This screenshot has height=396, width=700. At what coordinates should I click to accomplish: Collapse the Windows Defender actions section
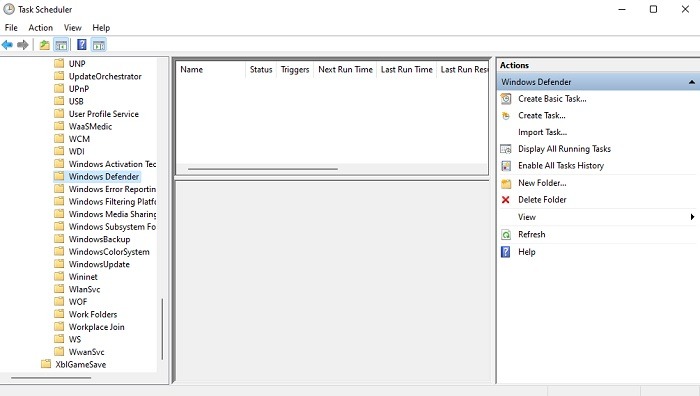pos(692,82)
